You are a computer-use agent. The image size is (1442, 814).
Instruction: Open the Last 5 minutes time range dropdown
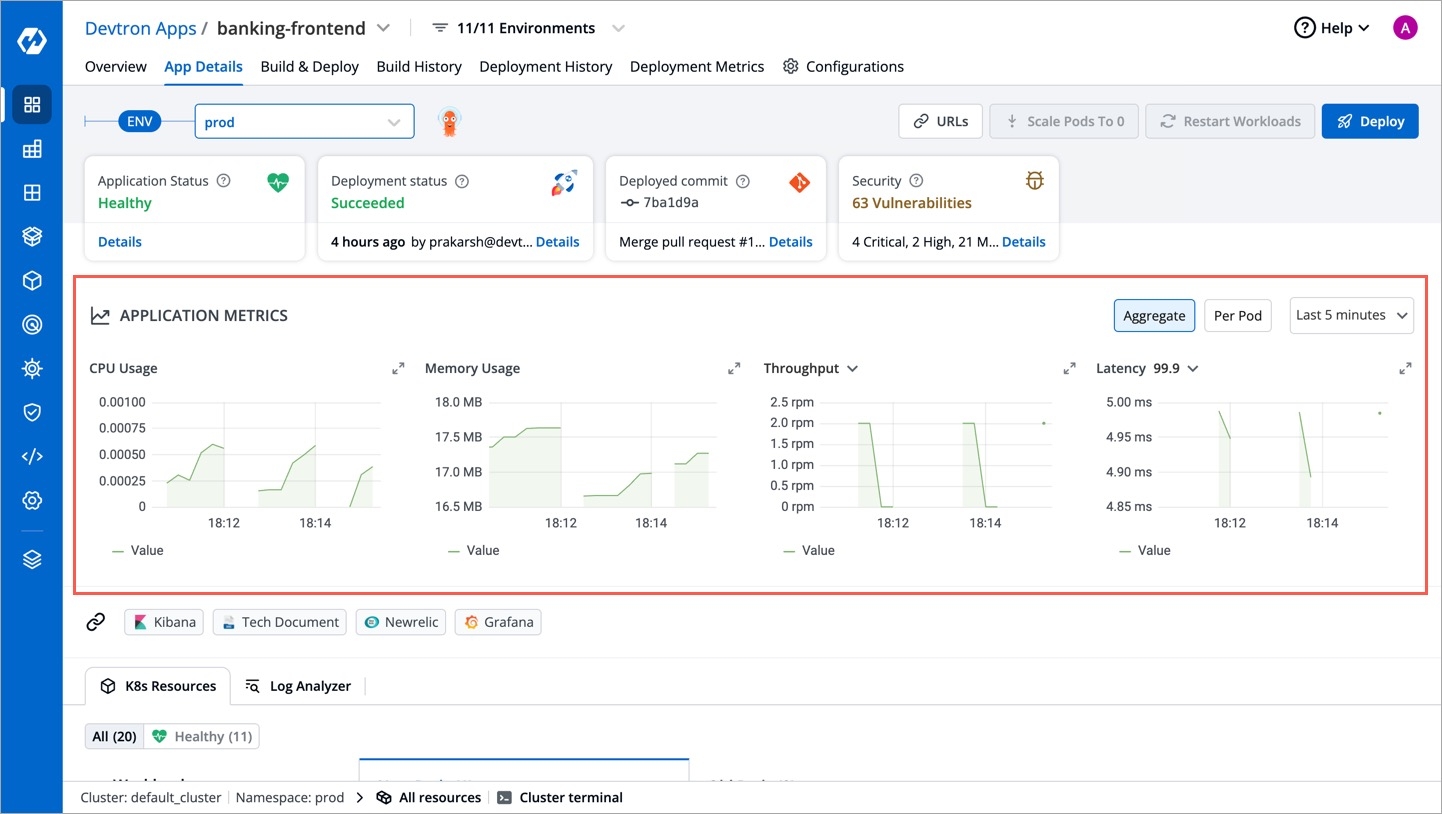click(x=1351, y=315)
